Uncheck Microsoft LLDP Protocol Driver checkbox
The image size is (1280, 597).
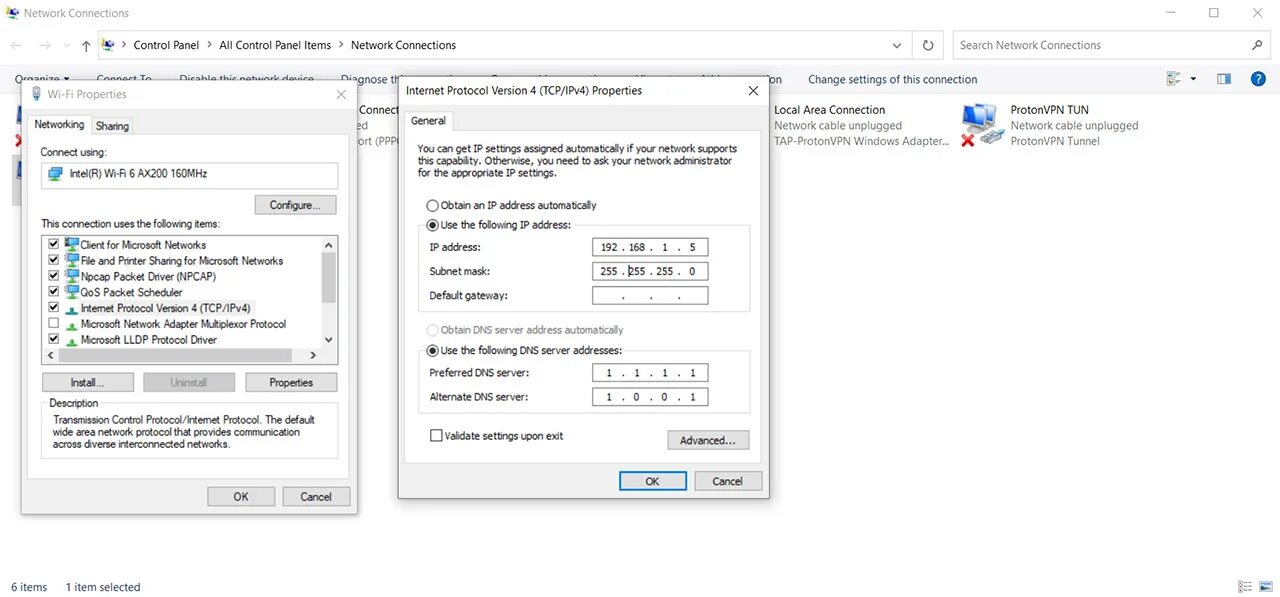click(x=54, y=340)
